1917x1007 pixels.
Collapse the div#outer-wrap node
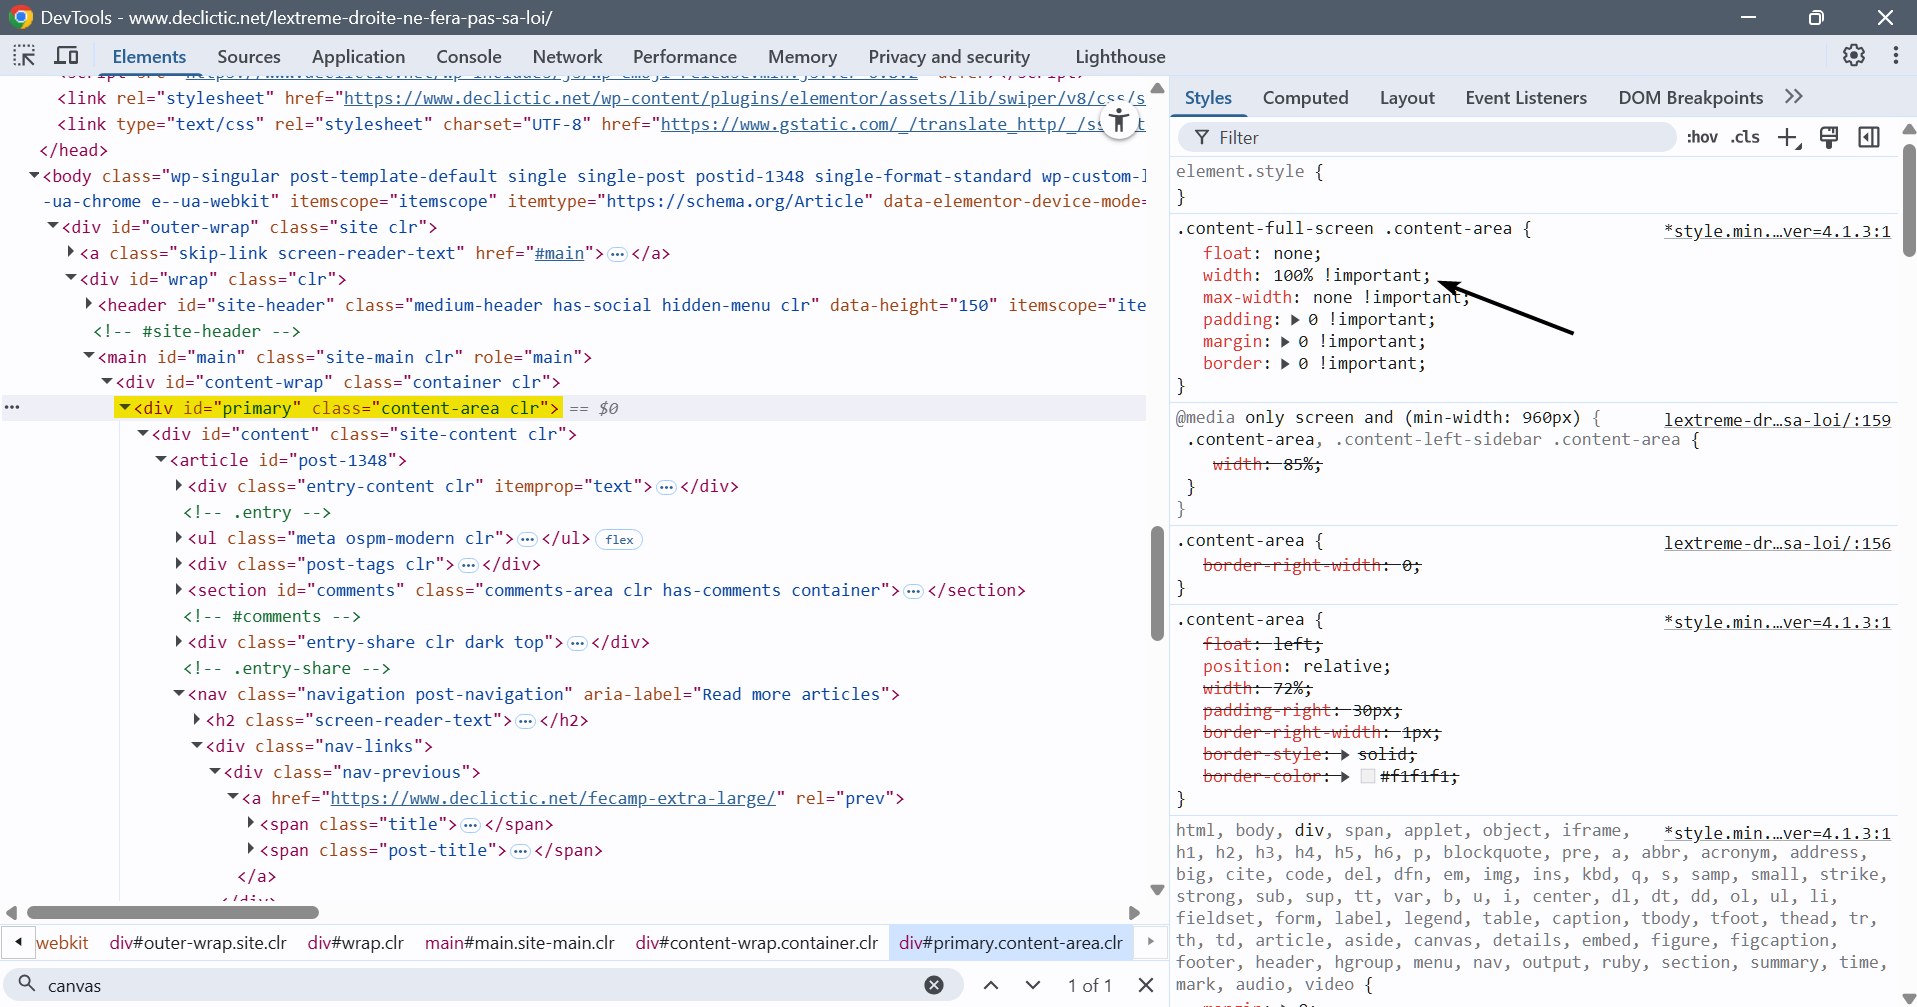click(53, 227)
